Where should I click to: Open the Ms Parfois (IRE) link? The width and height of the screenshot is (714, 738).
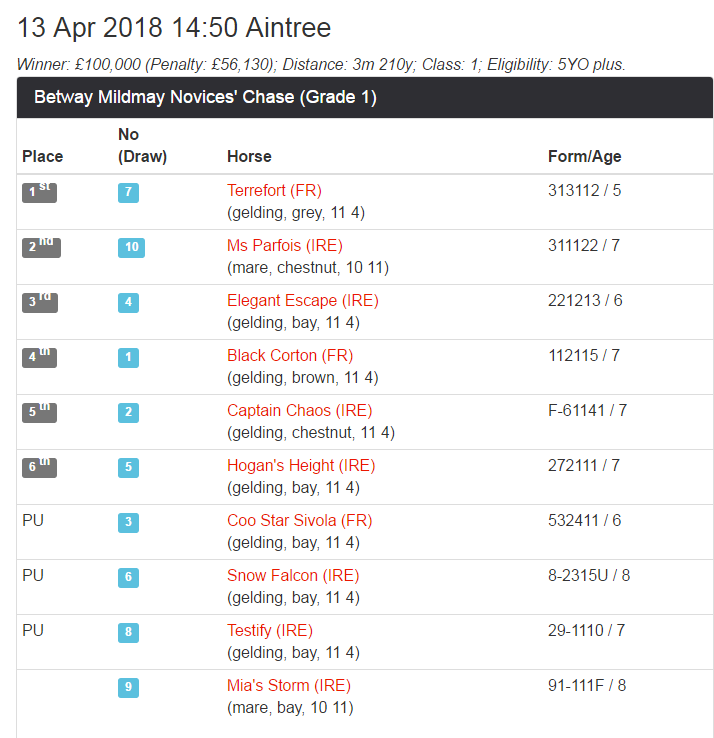click(x=284, y=245)
